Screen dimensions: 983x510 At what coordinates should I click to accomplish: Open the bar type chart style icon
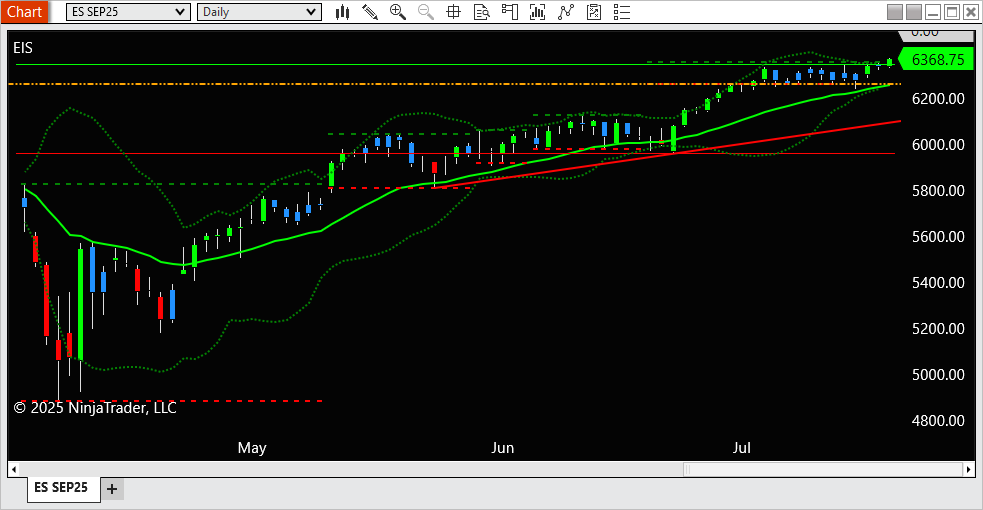[342, 12]
